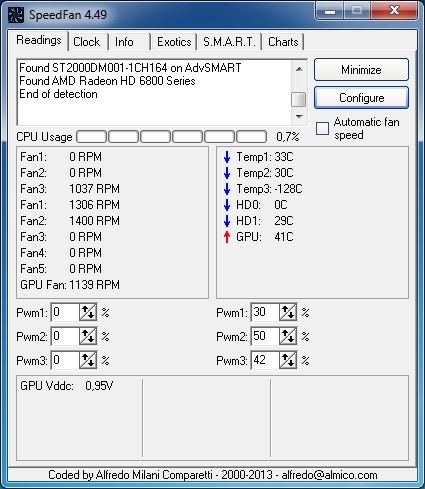Click right Pwm1 field showing 30

[x=265, y=312]
